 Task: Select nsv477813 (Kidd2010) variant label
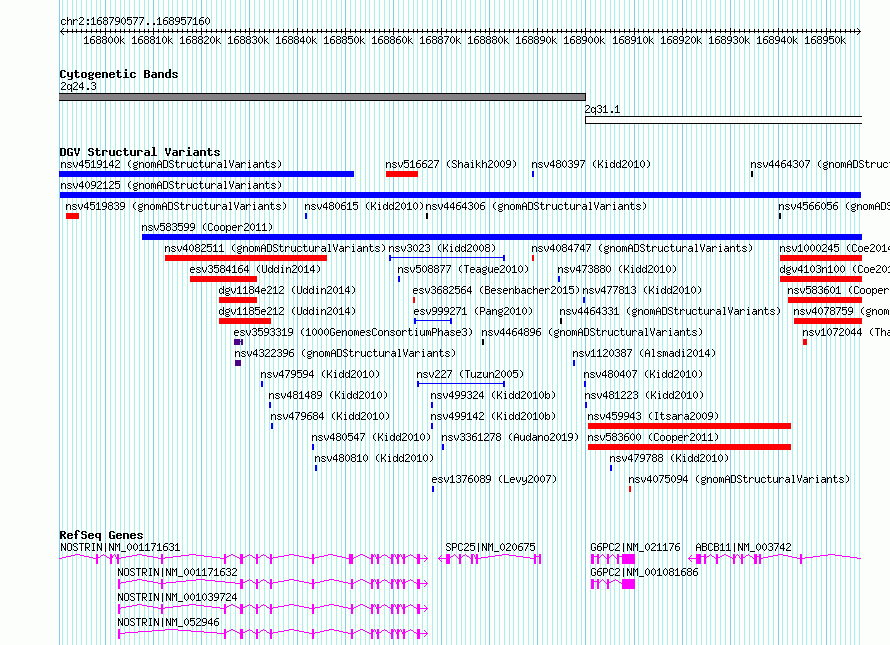click(643, 290)
